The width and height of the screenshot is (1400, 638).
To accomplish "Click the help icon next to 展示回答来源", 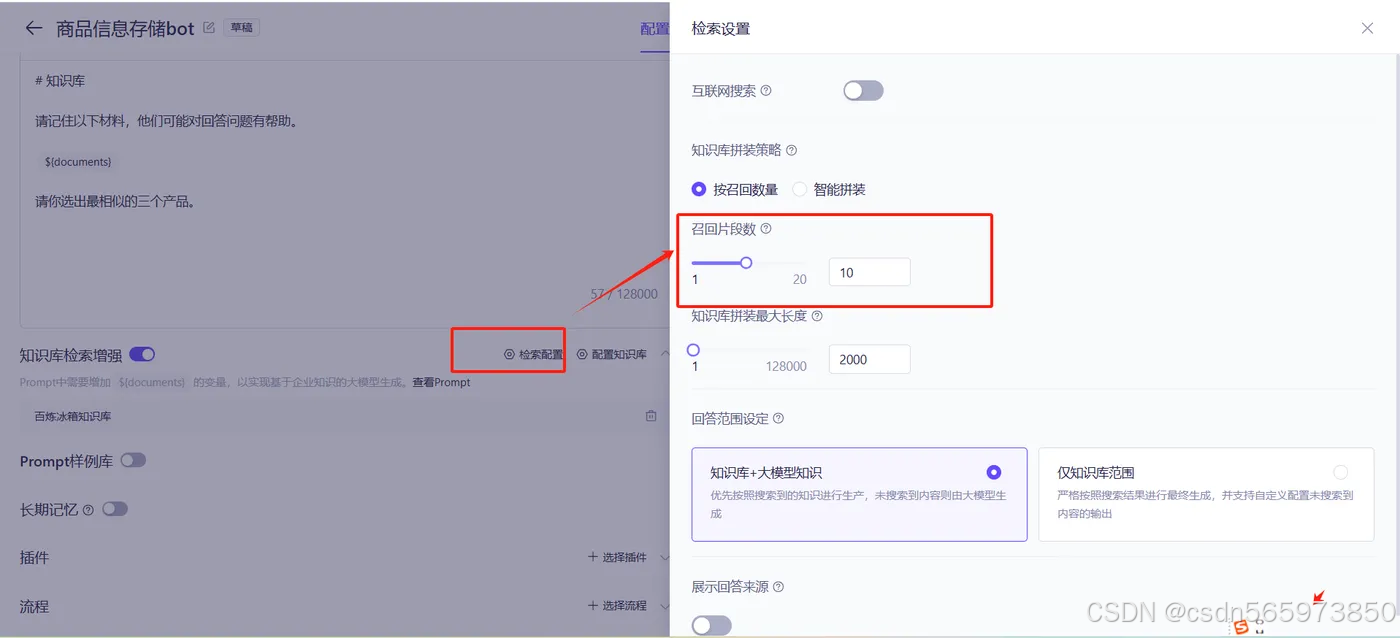I will pos(780,586).
